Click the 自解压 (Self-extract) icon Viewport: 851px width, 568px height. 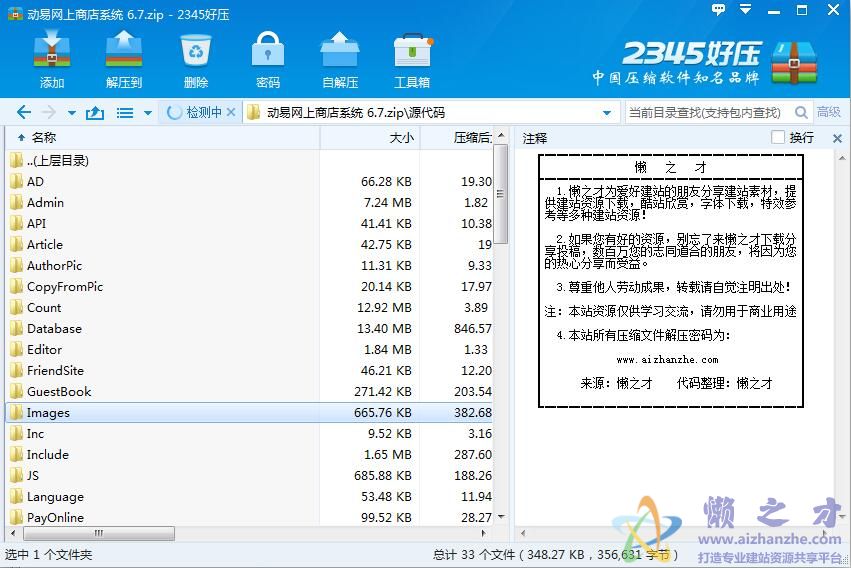[340, 59]
